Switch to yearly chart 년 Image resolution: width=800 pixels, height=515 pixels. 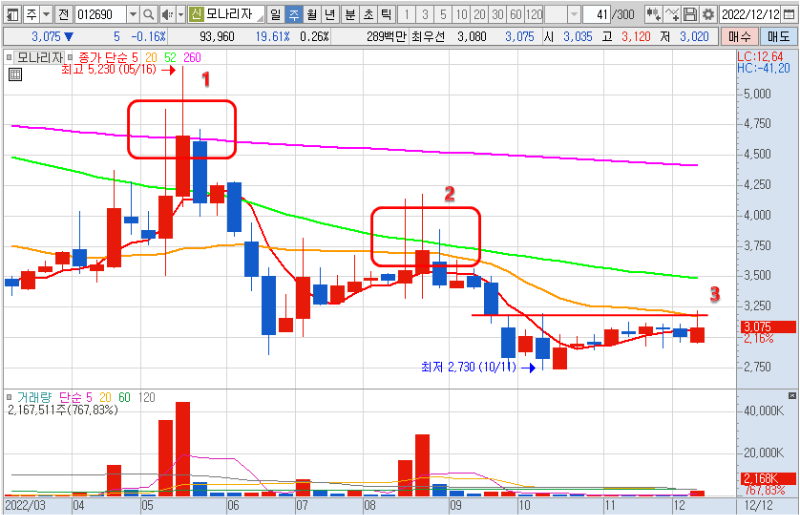pos(330,14)
